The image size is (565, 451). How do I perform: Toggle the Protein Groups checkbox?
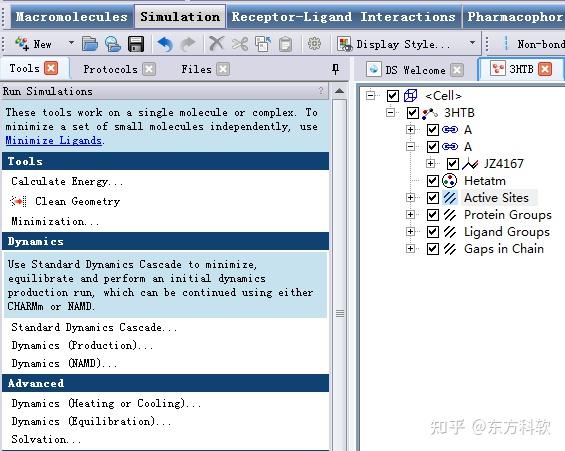433,215
